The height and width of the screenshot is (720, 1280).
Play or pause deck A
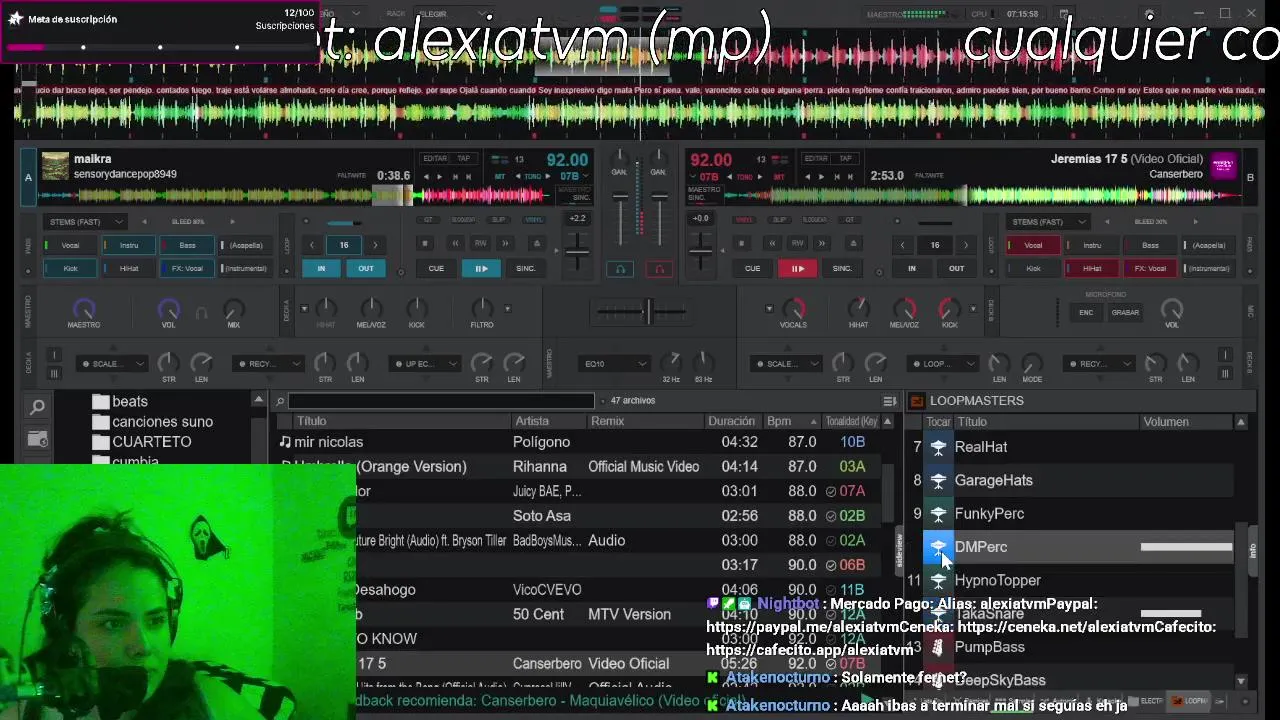[x=481, y=268]
